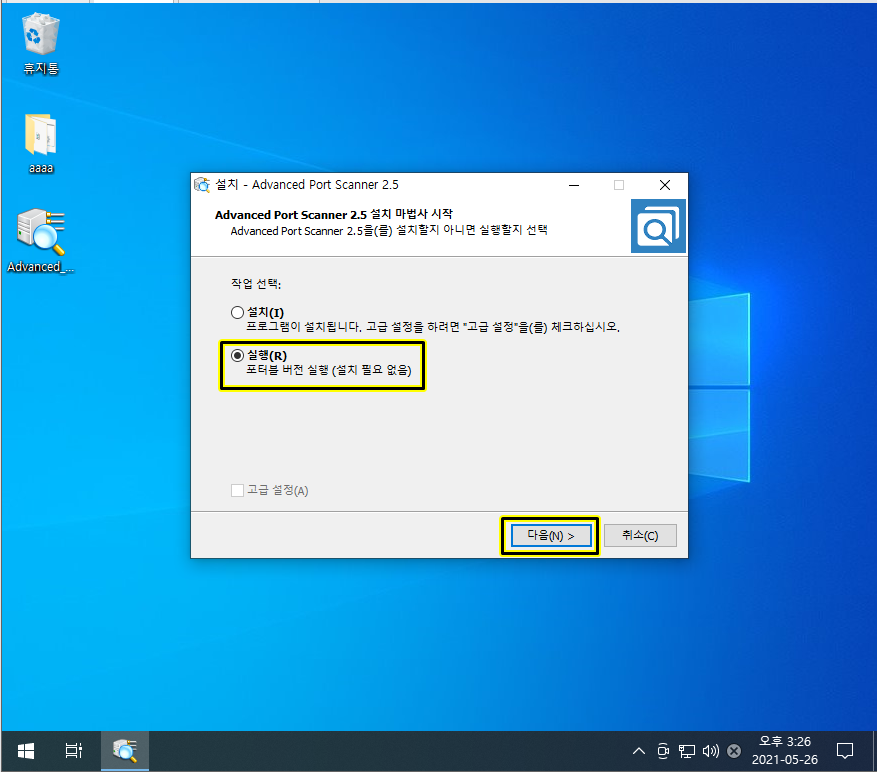This screenshot has height=772, width=877.
Task: Expand hidden system tray icons
Action: point(639,751)
